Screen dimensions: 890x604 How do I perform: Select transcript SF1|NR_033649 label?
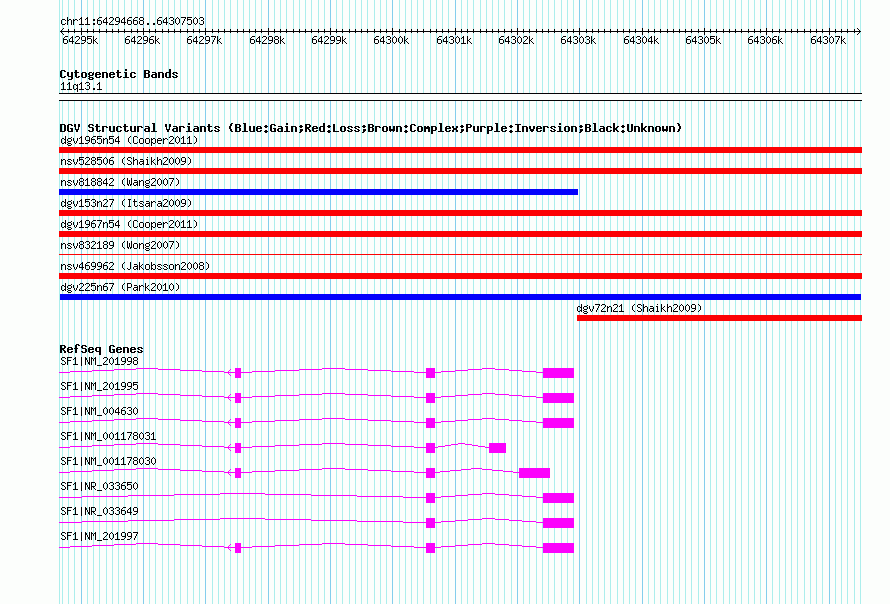[99, 511]
